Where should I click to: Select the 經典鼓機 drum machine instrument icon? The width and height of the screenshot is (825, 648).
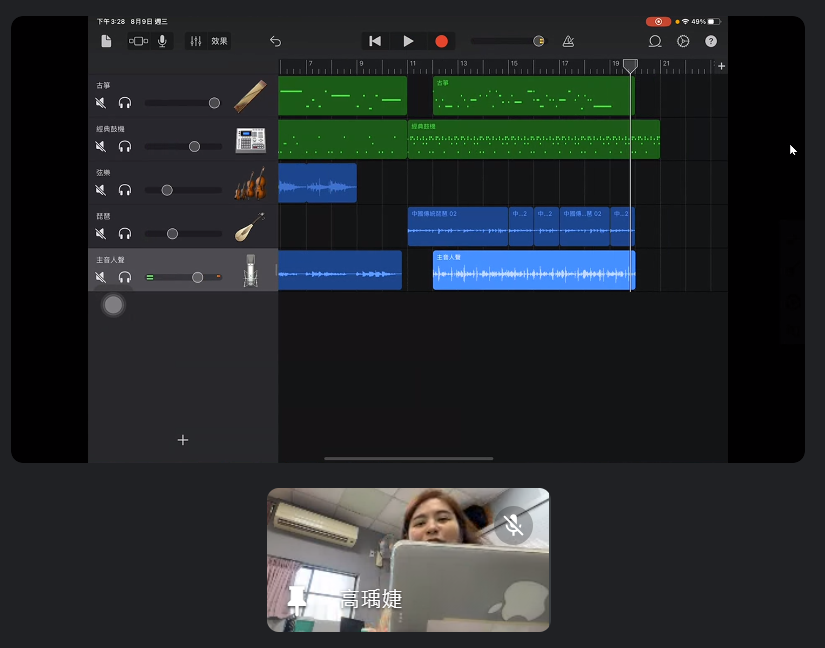(x=250, y=140)
